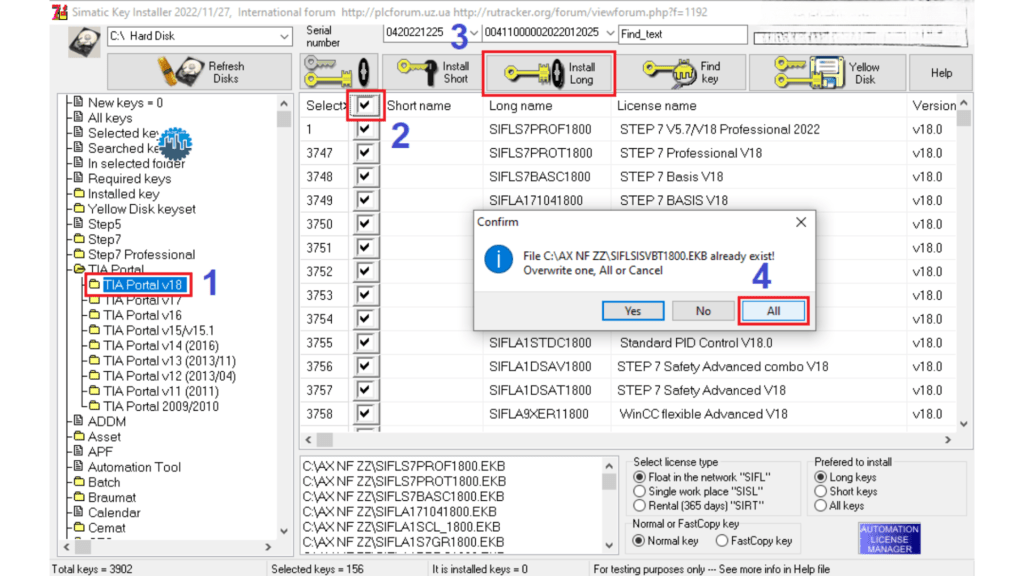1024x576 pixels.
Task: Open the Step7 Professional folder
Action: point(141,254)
